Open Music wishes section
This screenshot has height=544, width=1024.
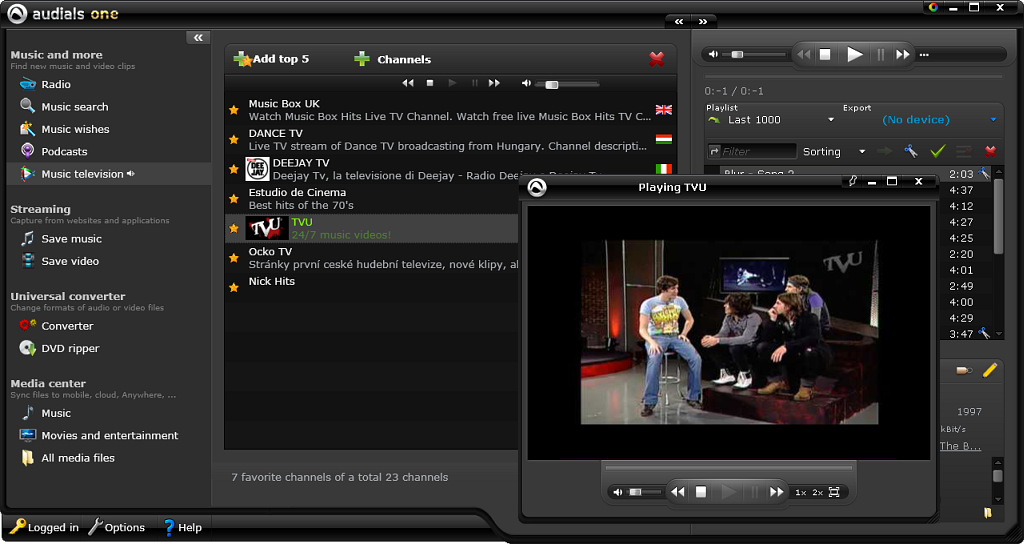coord(65,129)
